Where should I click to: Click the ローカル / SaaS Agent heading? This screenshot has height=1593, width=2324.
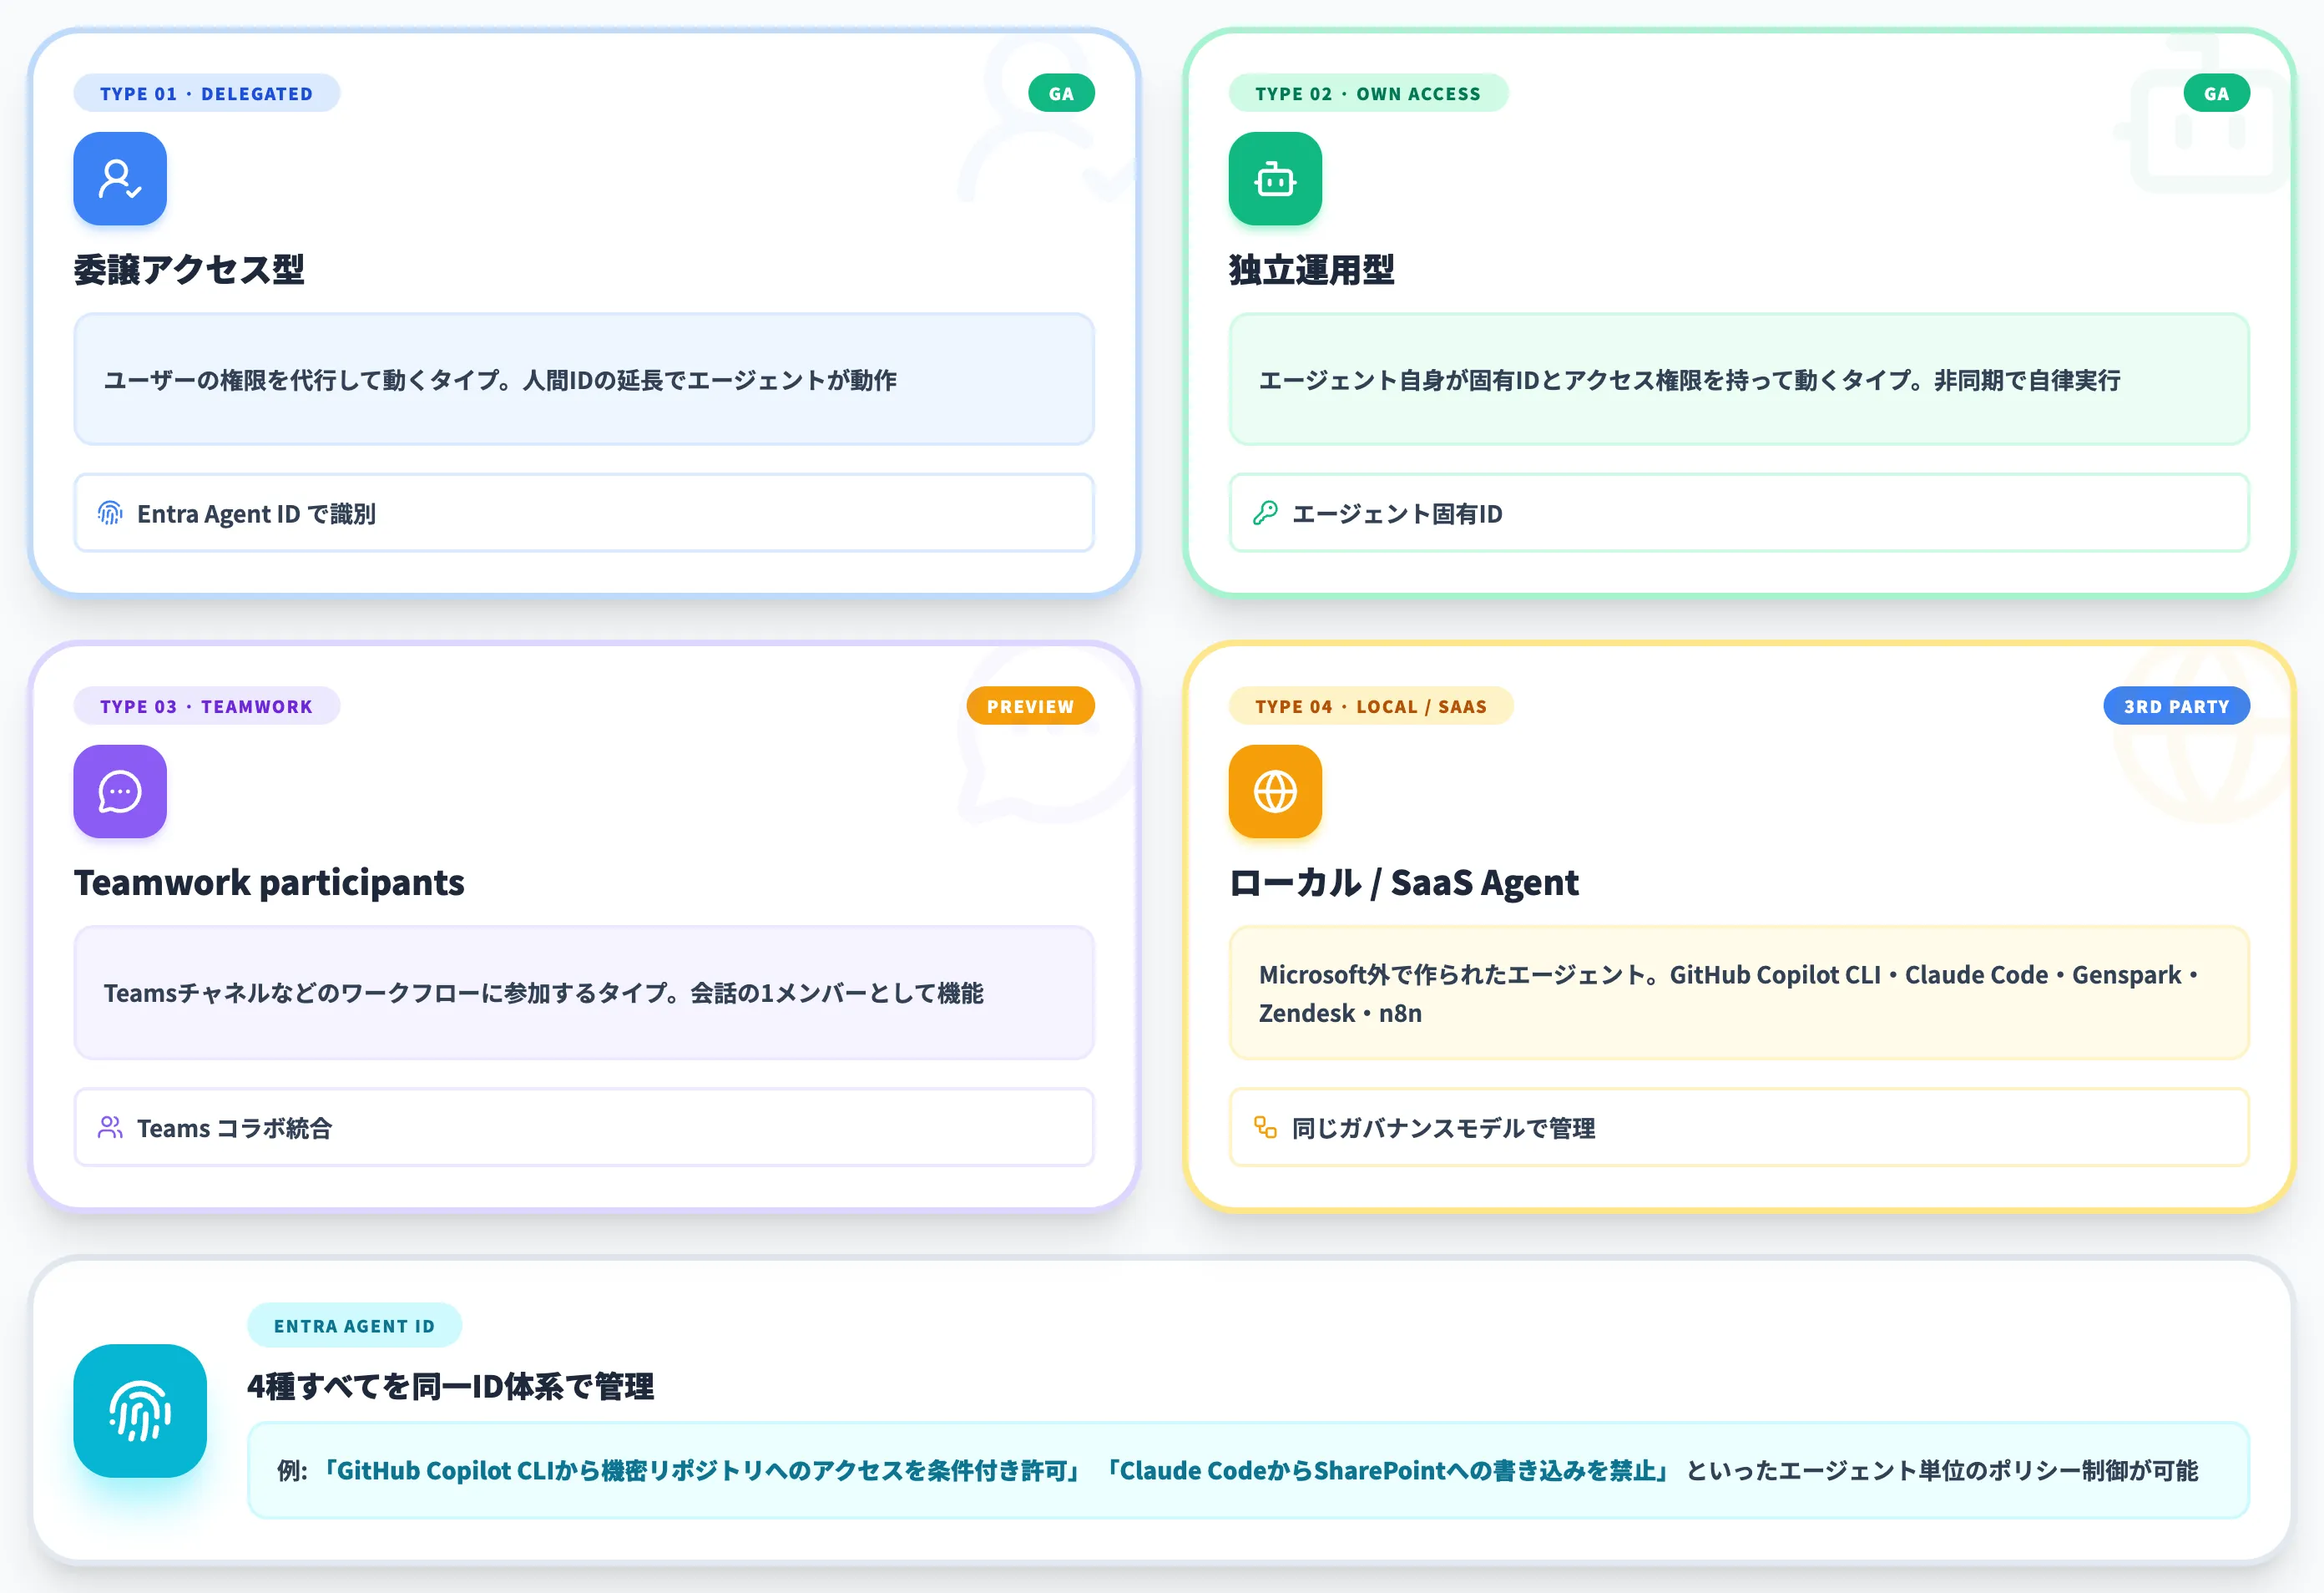click(1404, 882)
